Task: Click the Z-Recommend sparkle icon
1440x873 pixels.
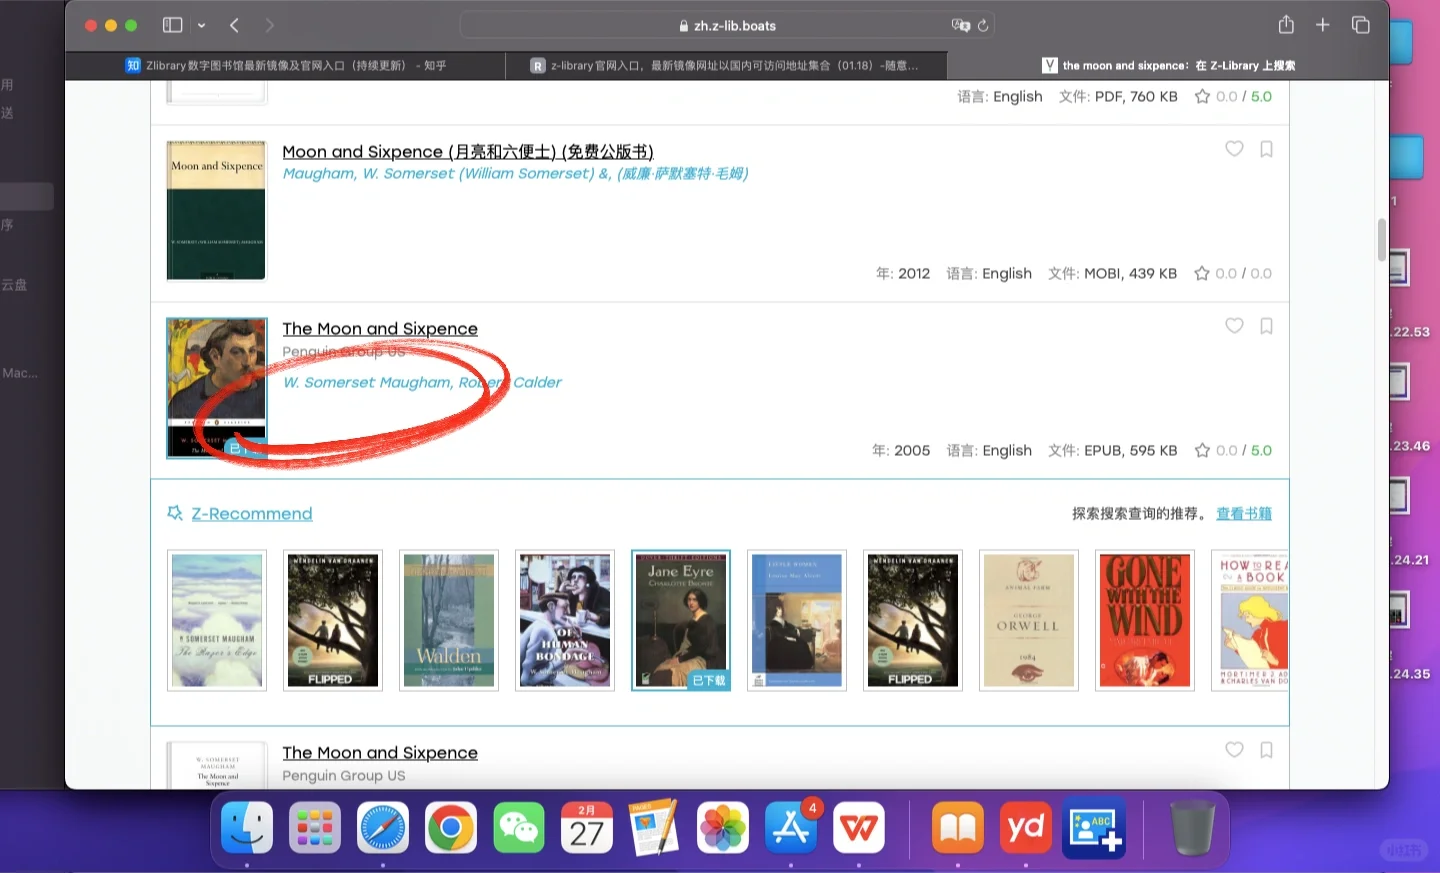Action: tap(175, 513)
